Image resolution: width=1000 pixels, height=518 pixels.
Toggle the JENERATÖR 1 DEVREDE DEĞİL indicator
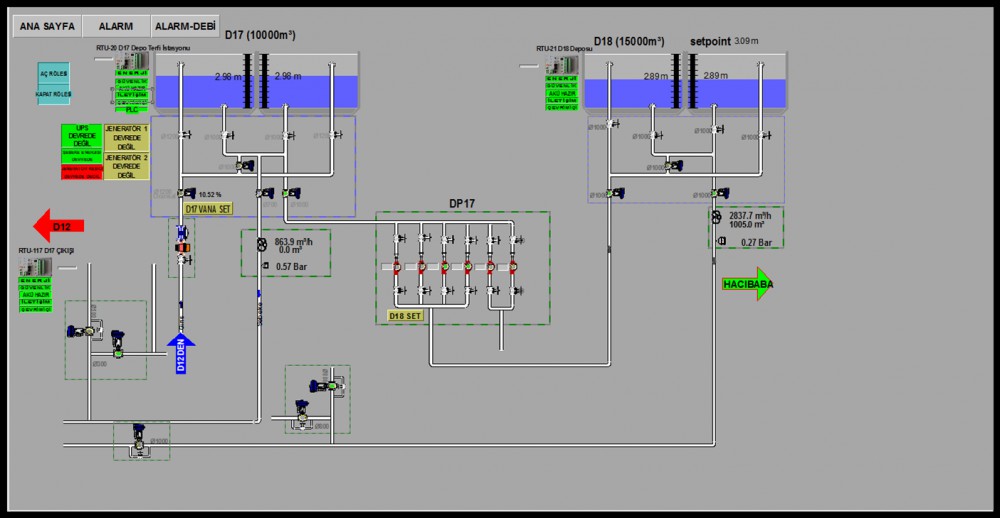click(126, 137)
